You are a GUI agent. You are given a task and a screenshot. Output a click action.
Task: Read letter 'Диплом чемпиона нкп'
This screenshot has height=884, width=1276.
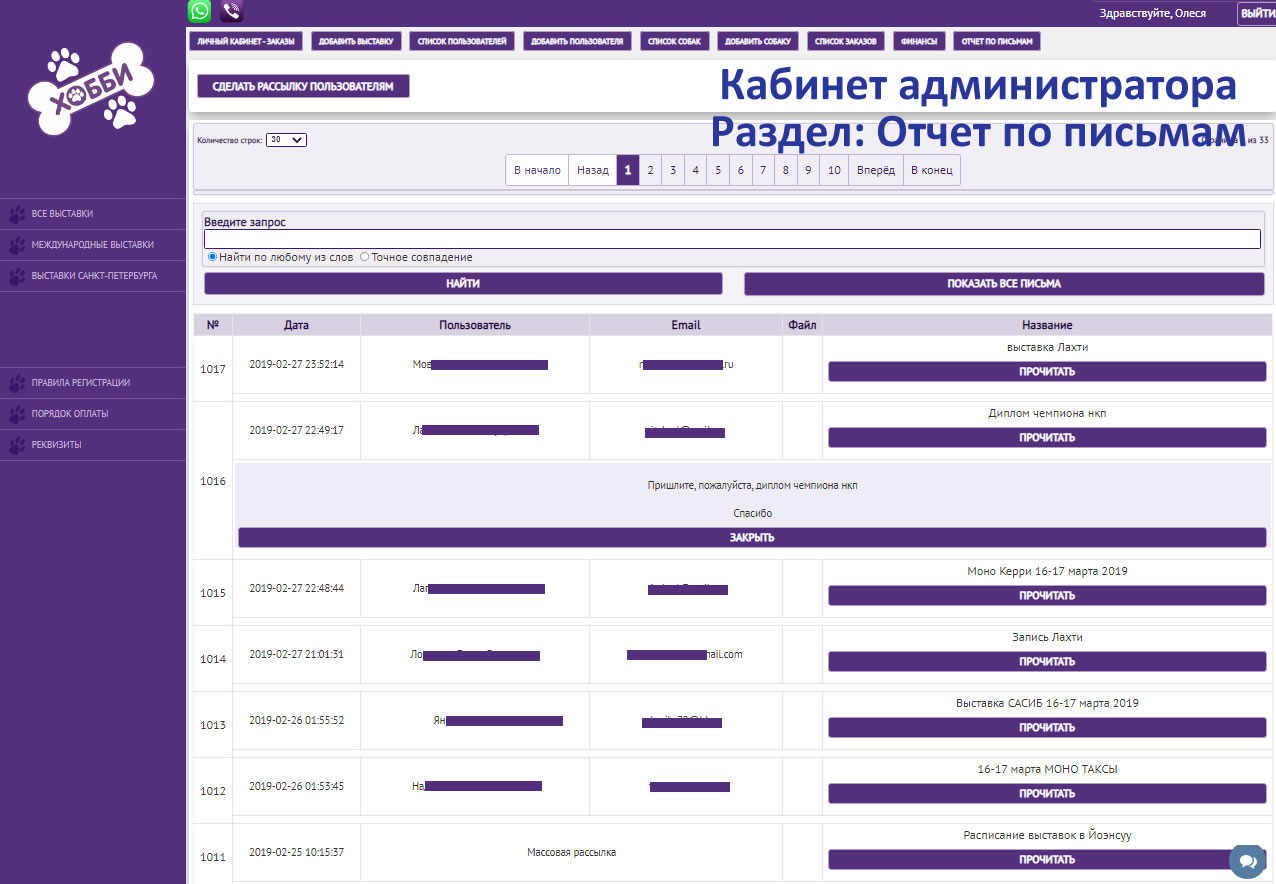(1047, 438)
